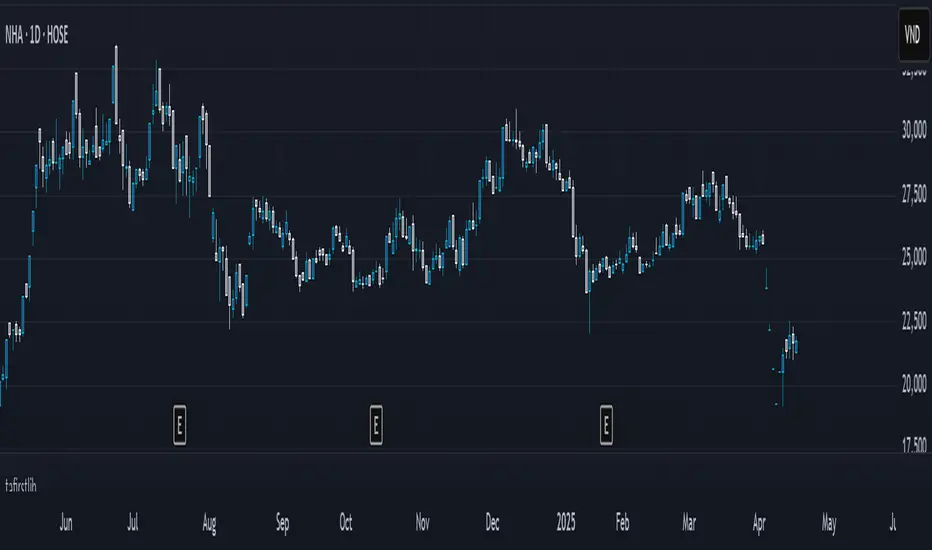Click the 22,500 price axis label

tap(914, 321)
